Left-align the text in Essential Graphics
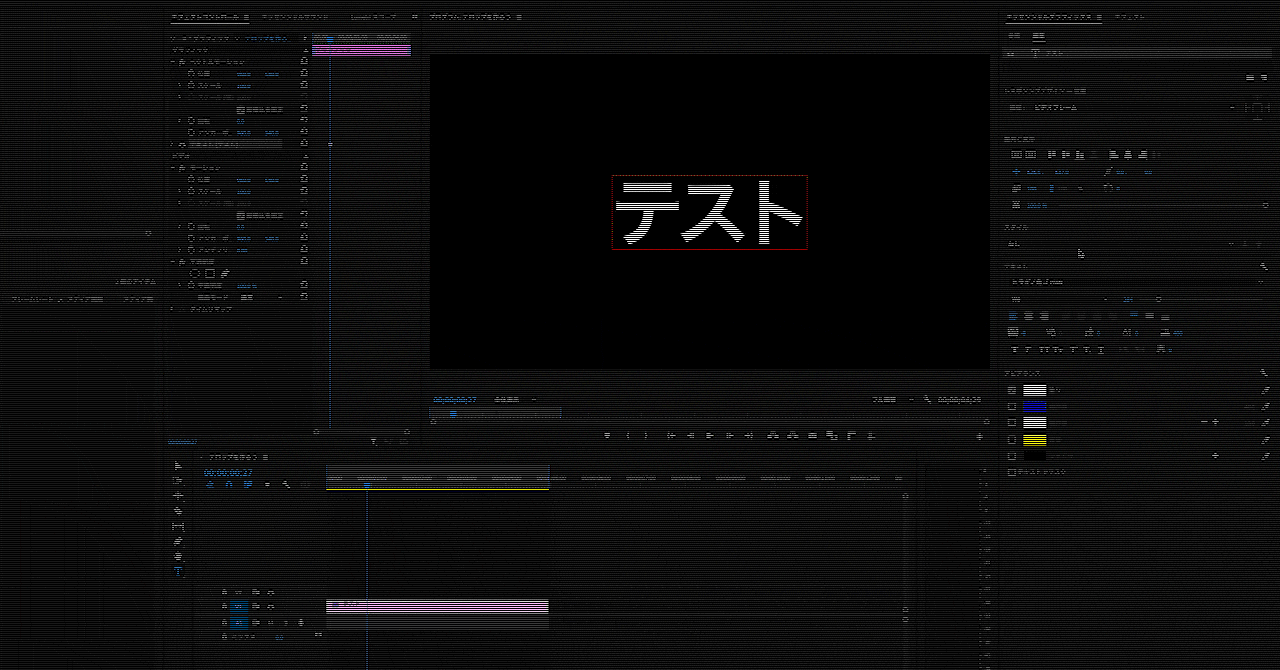 1012,315
